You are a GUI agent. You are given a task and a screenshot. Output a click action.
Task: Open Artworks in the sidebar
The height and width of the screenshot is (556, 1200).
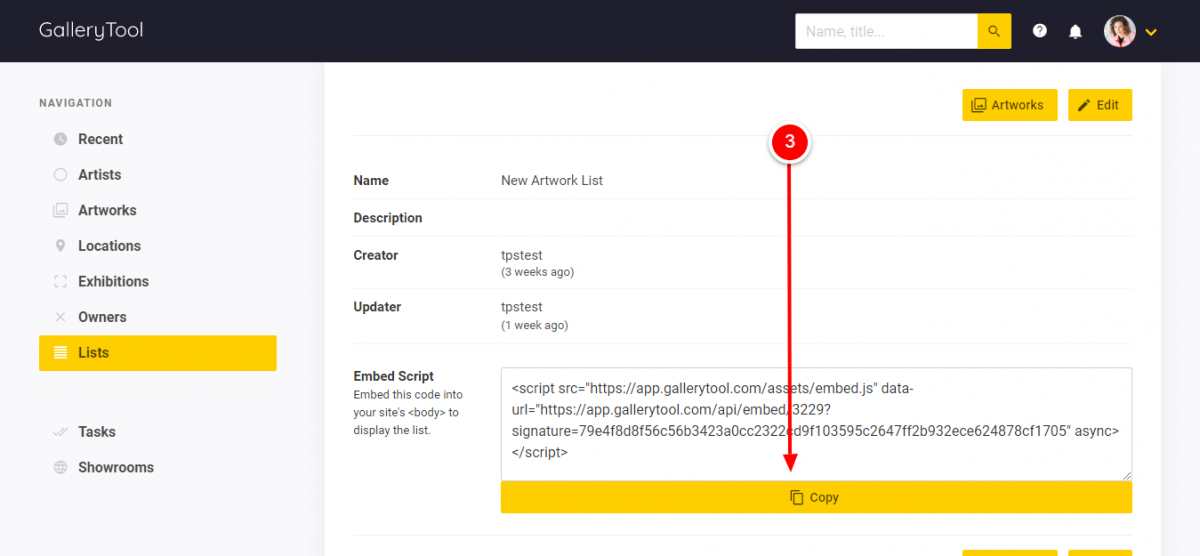(x=107, y=210)
